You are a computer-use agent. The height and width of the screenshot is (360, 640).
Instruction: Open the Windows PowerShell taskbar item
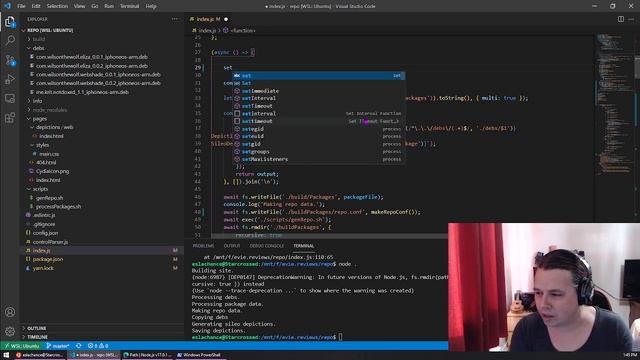coord(199,355)
